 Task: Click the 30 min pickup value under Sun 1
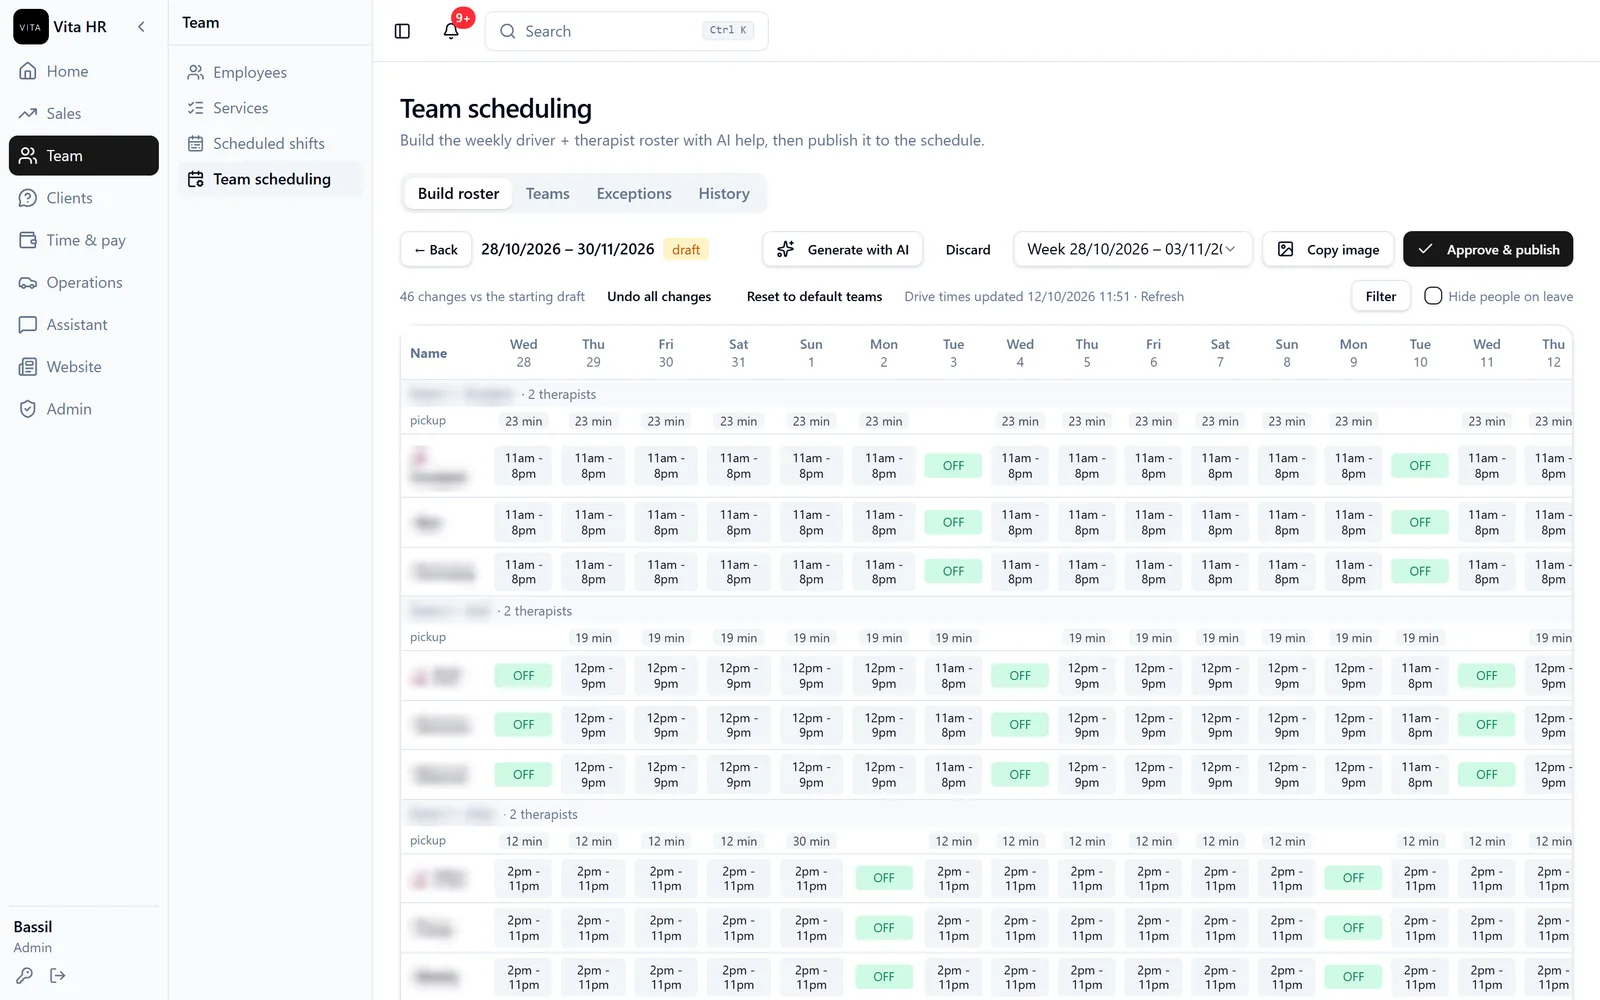pos(811,842)
